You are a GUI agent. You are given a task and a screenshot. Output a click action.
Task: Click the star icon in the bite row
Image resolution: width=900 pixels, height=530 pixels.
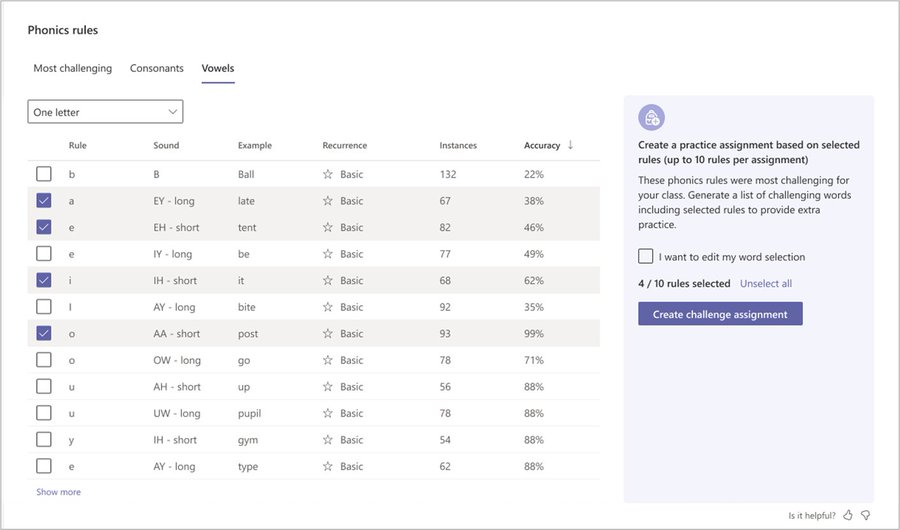pos(327,307)
